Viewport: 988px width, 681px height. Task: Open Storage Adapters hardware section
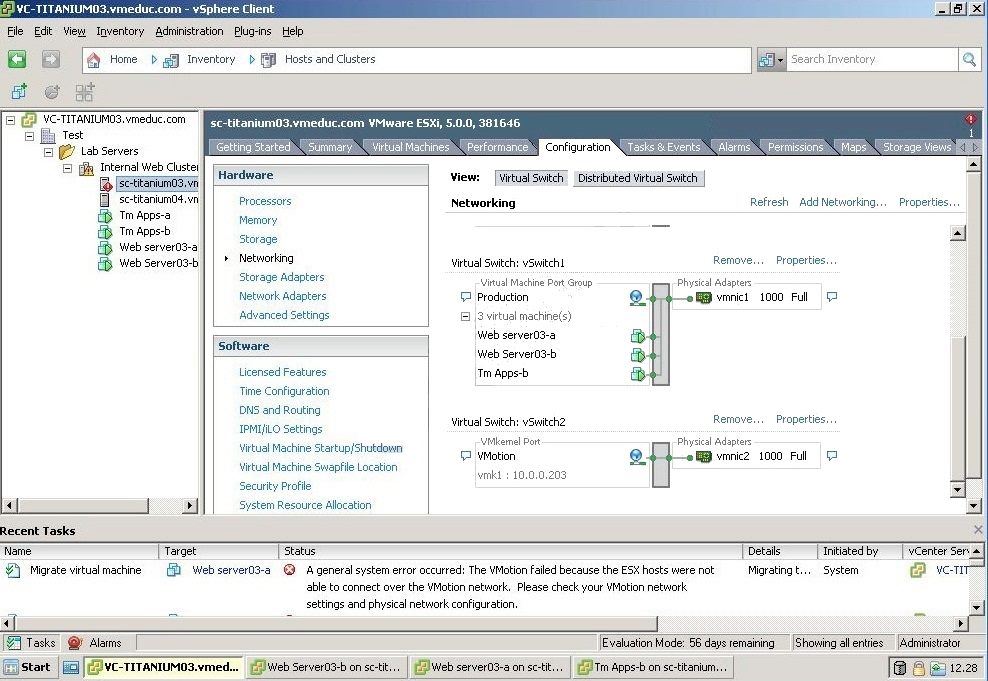pyautogui.click(x=282, y=277)
